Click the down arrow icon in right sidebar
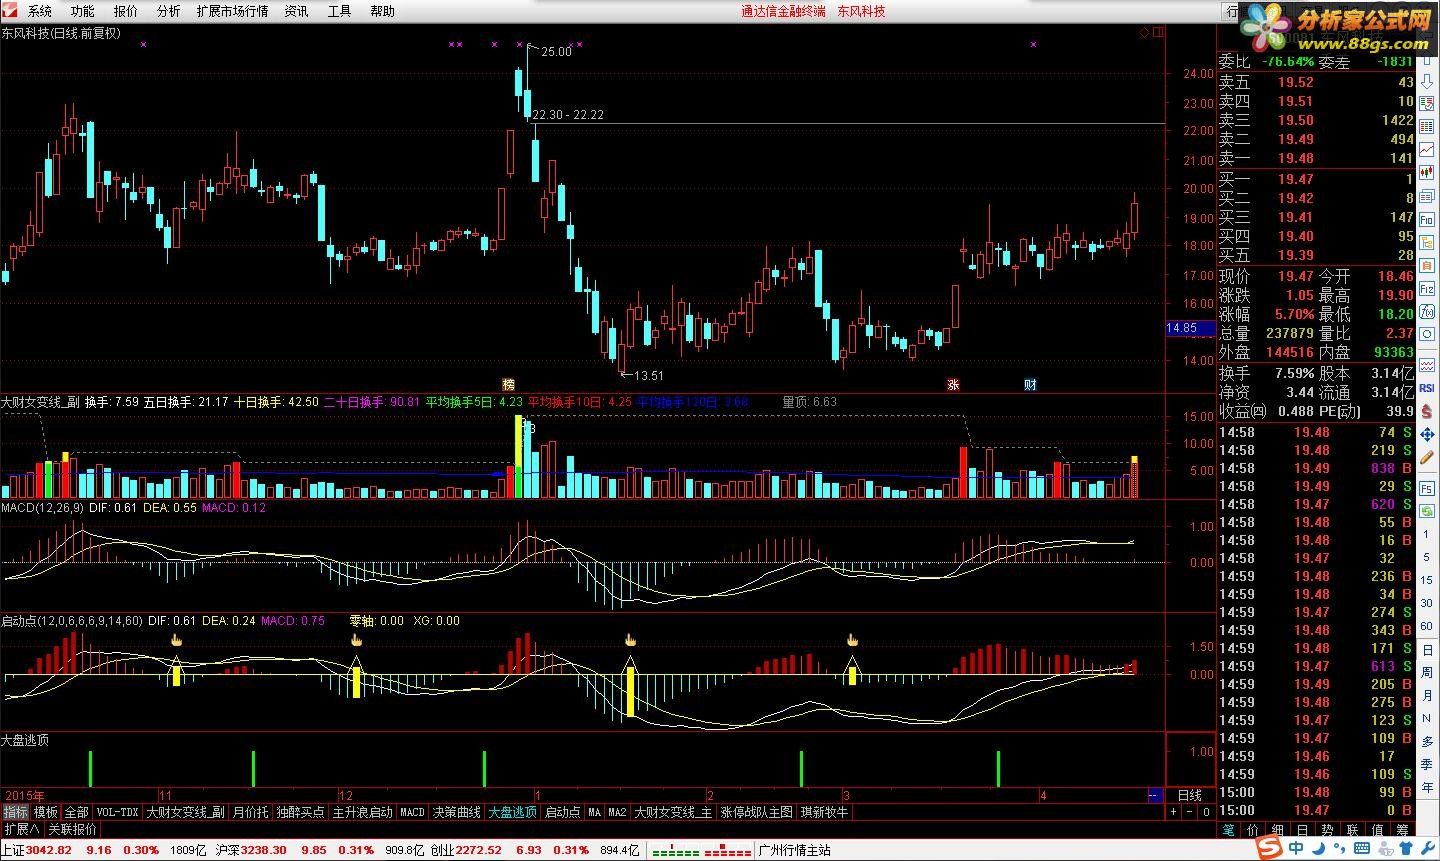Image resolution: width=1440 pixels, height=861 pixels. pos(1427,81)
